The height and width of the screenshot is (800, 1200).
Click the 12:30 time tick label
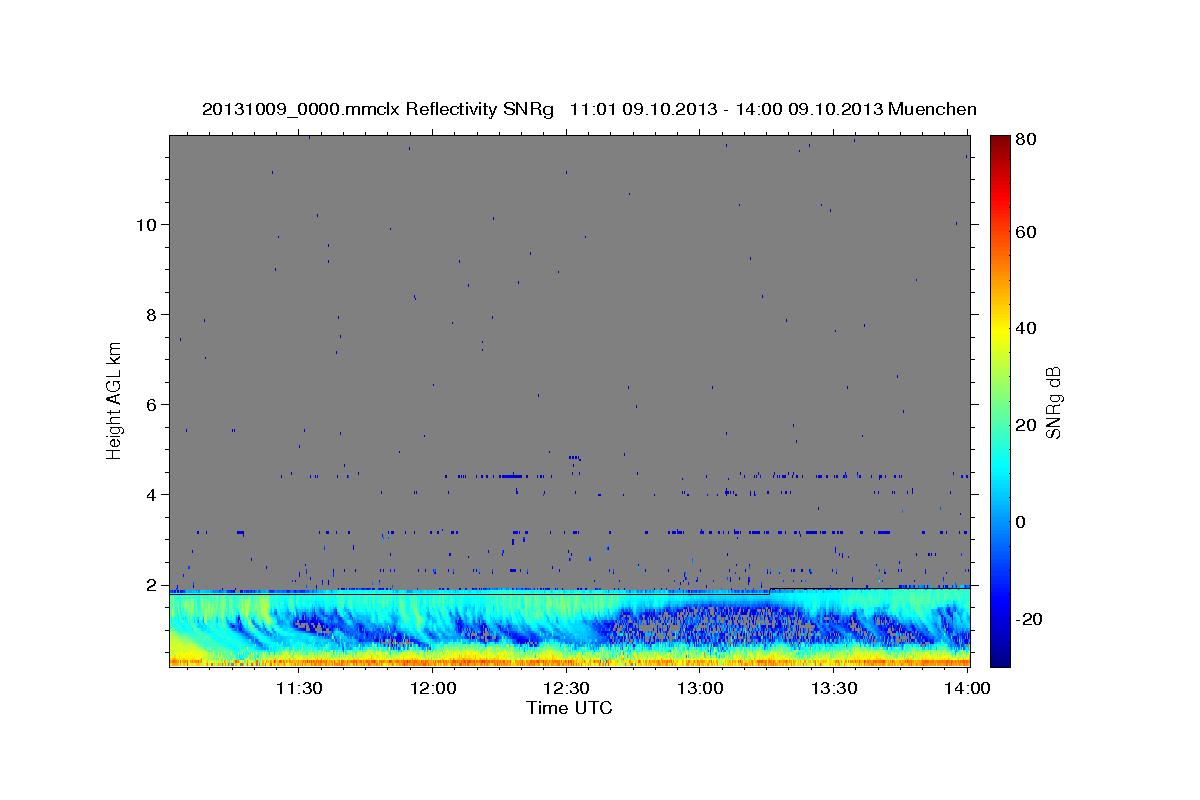[566, 688]
